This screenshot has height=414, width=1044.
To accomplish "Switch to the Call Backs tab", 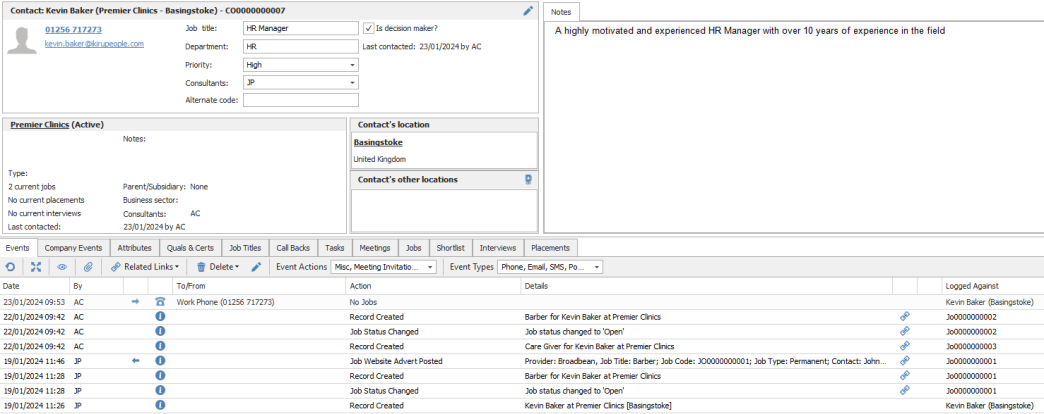I will coord(293,247).
